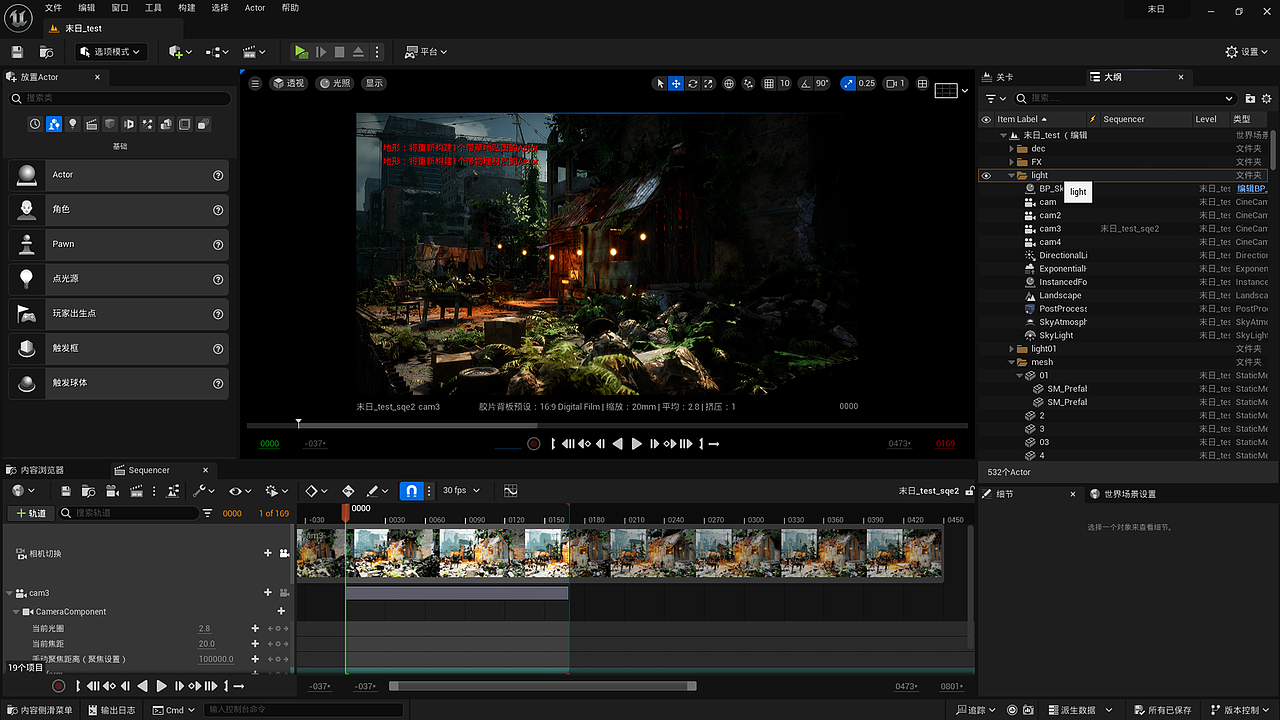The height and width of the screenshot is (720, 1280).
Task: Click the 搜索类 search field in Place Actors
Action: pyautogui.click(x=120, y=98)
